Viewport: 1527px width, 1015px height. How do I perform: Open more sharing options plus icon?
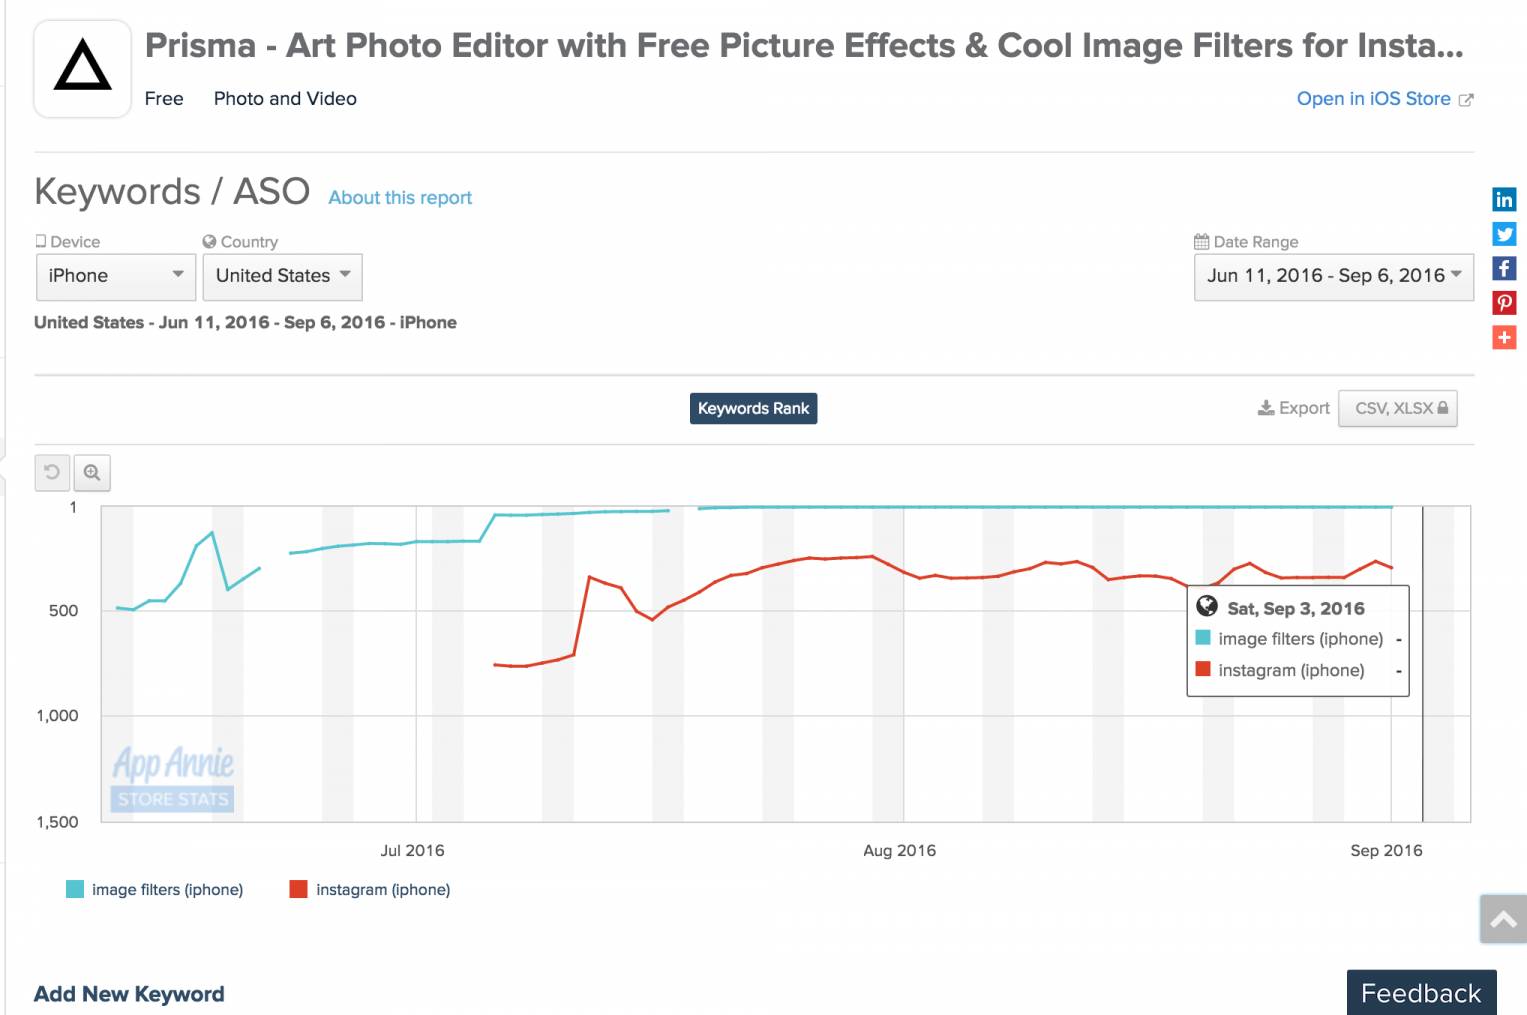pyautogui.click(x=1504, y=337)
